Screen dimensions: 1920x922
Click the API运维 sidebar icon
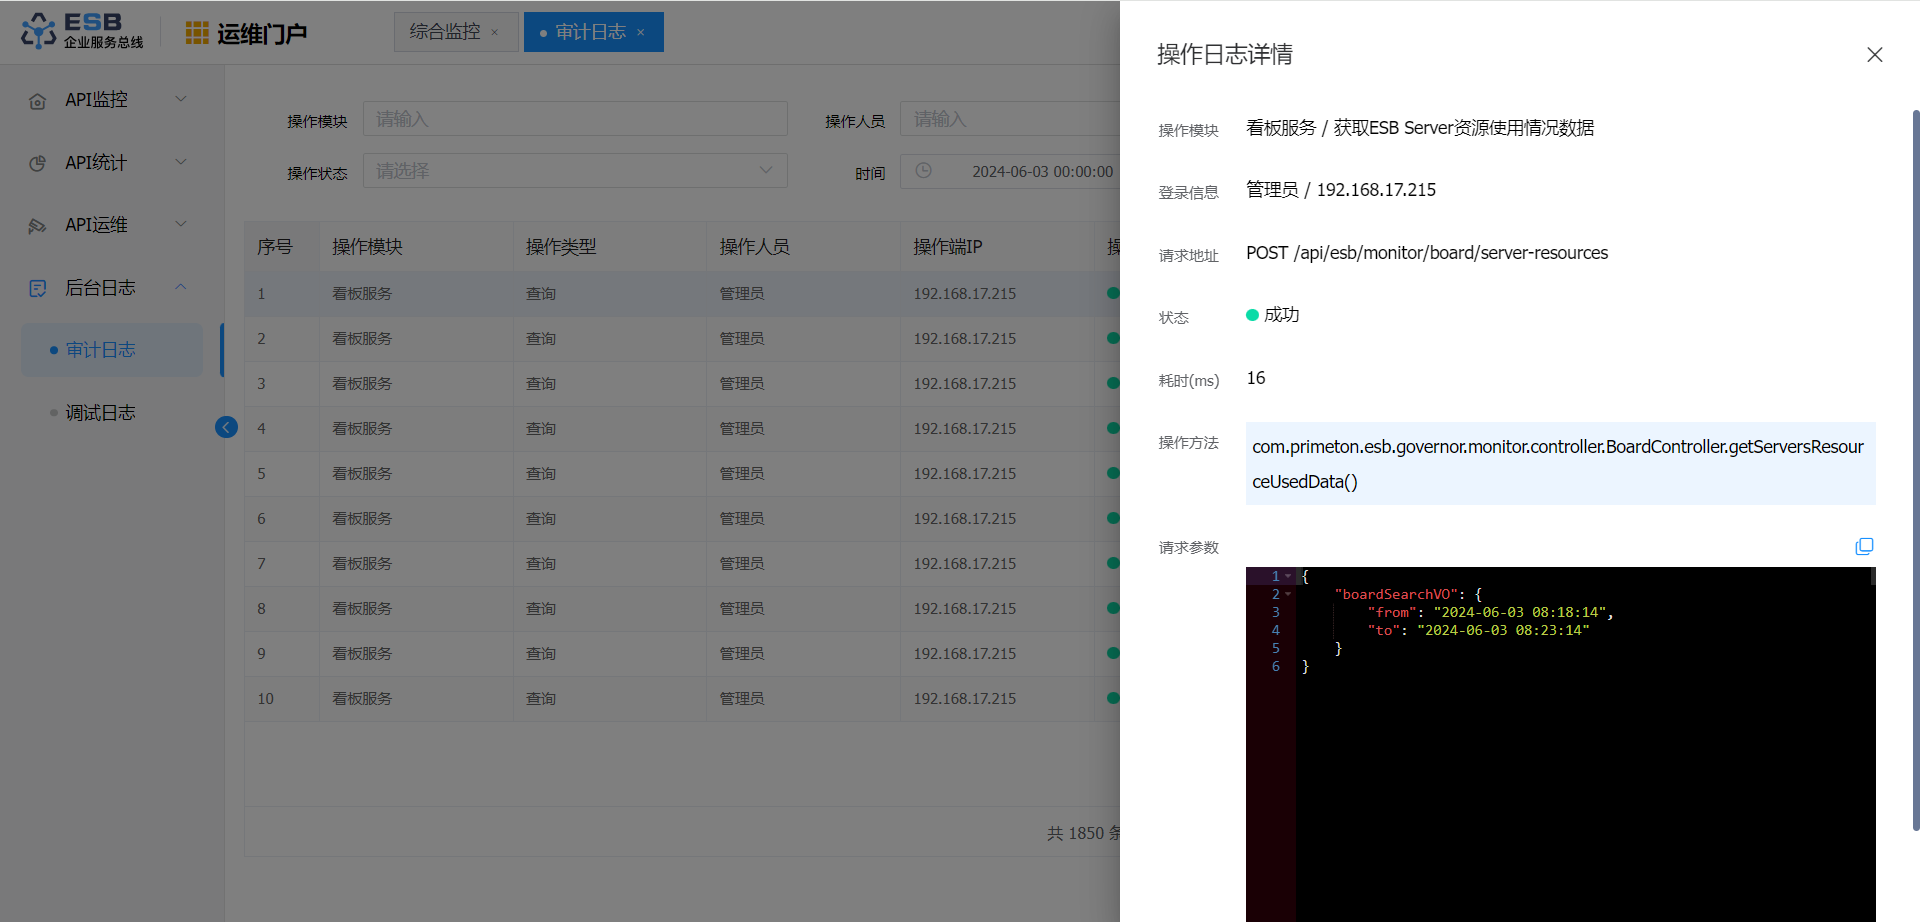tap(38, 226)
